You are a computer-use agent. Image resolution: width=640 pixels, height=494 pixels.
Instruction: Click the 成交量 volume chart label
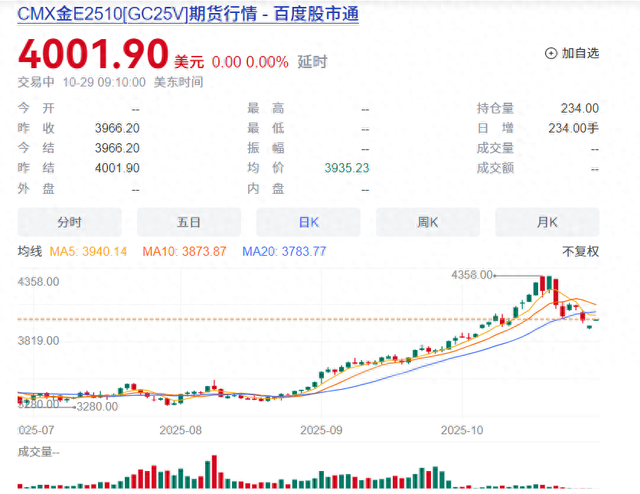click(x=38, y=452)
